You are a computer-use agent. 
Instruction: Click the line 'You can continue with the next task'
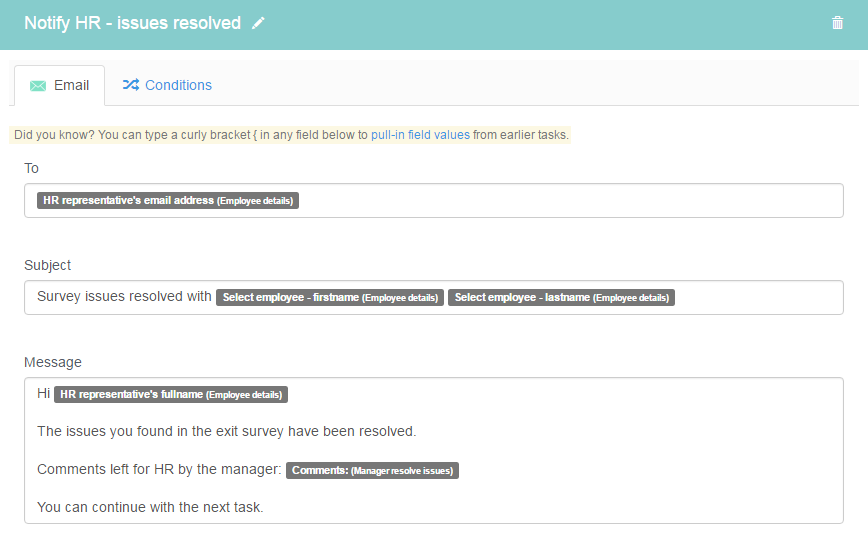(150, 507)
